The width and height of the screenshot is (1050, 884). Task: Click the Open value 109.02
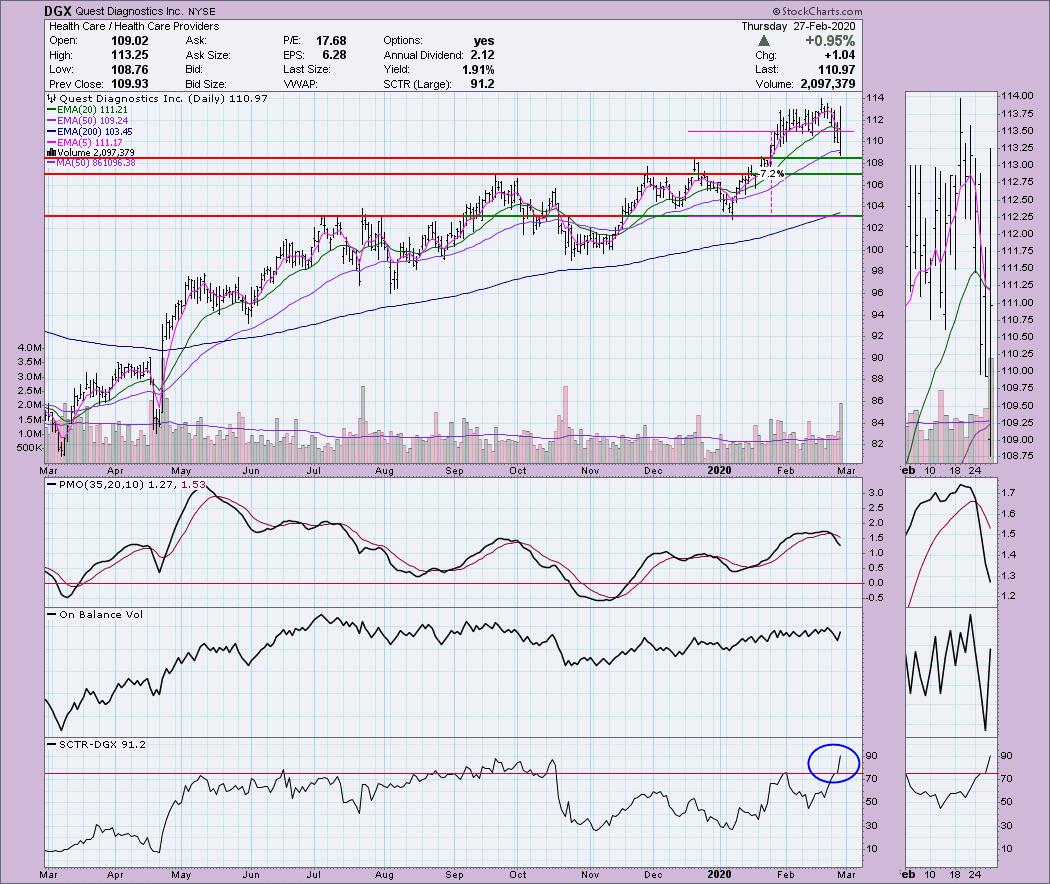pyautogui.click(x=129, y=41)
